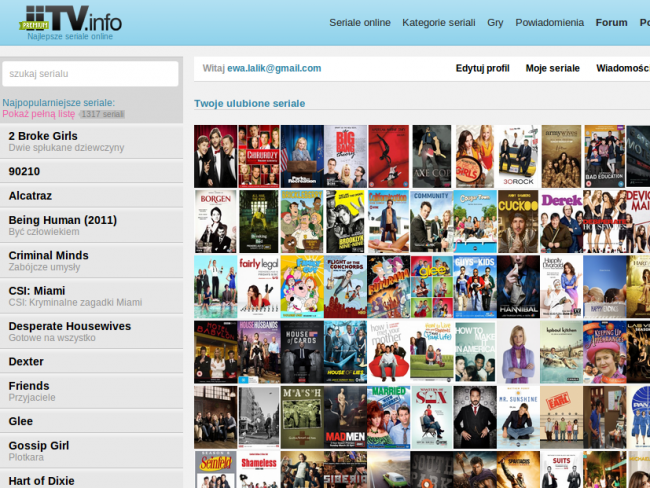Viewport: 650px width, 488px height.
Task: Open Flight of the Conchords poster
Action: [345, 287]
